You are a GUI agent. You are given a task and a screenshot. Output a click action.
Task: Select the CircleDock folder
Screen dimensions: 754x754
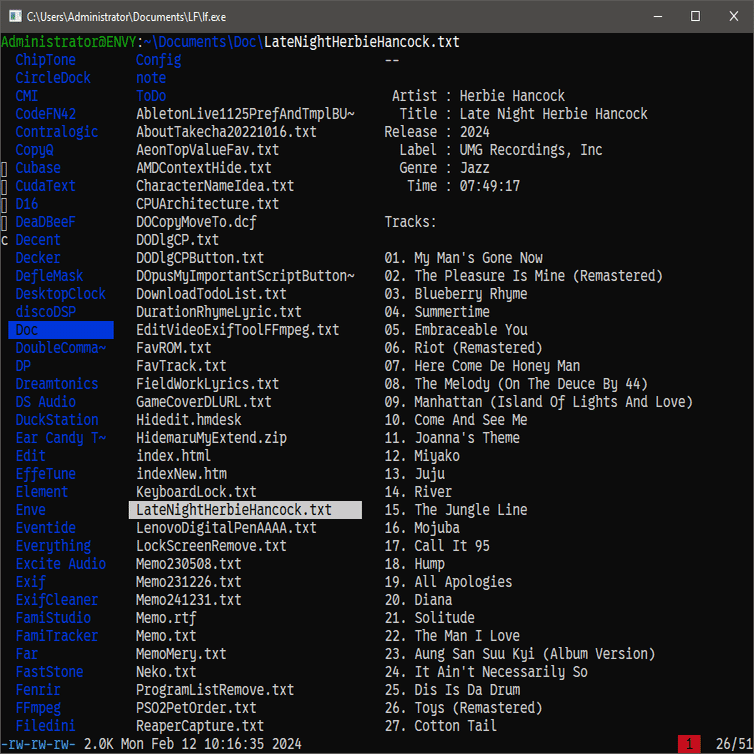pos(53,78)
